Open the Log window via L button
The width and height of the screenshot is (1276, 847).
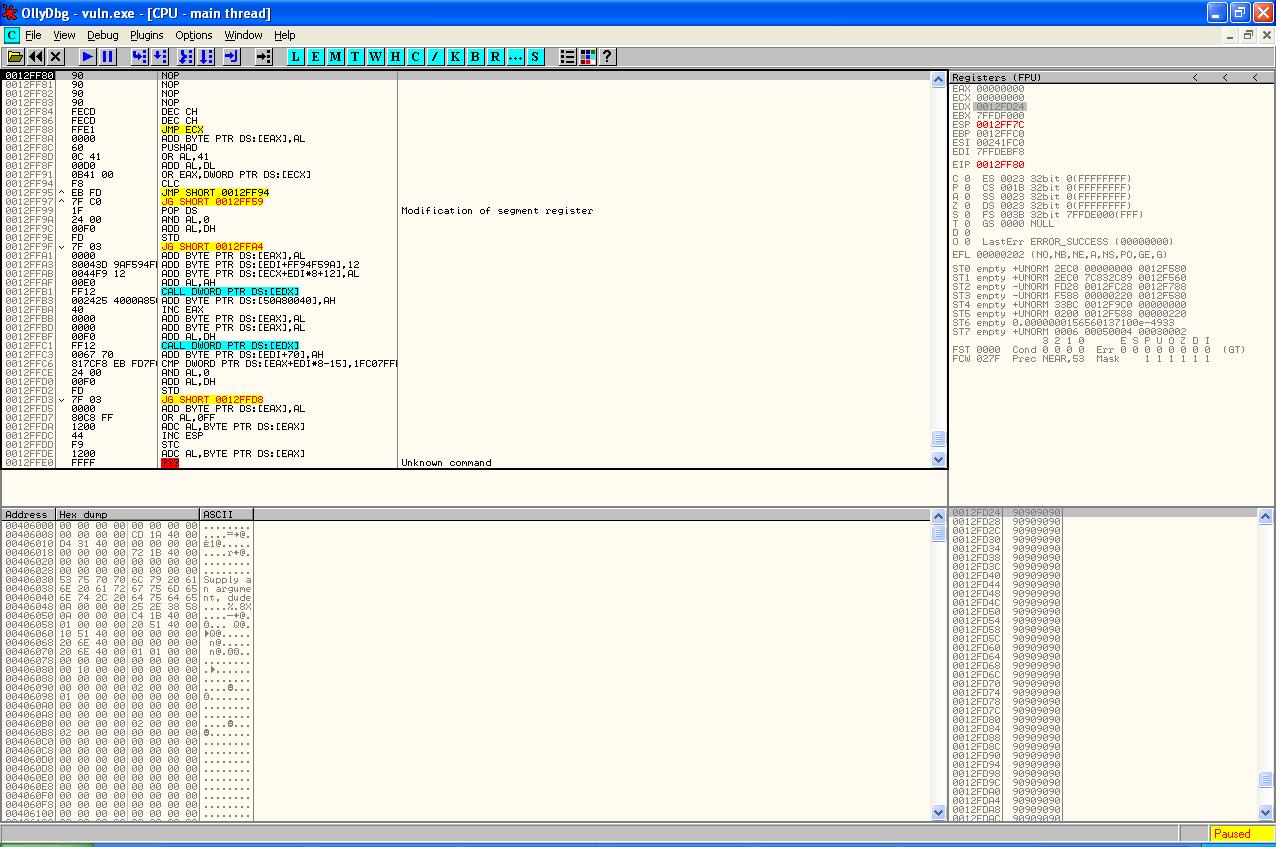(295, 57)
